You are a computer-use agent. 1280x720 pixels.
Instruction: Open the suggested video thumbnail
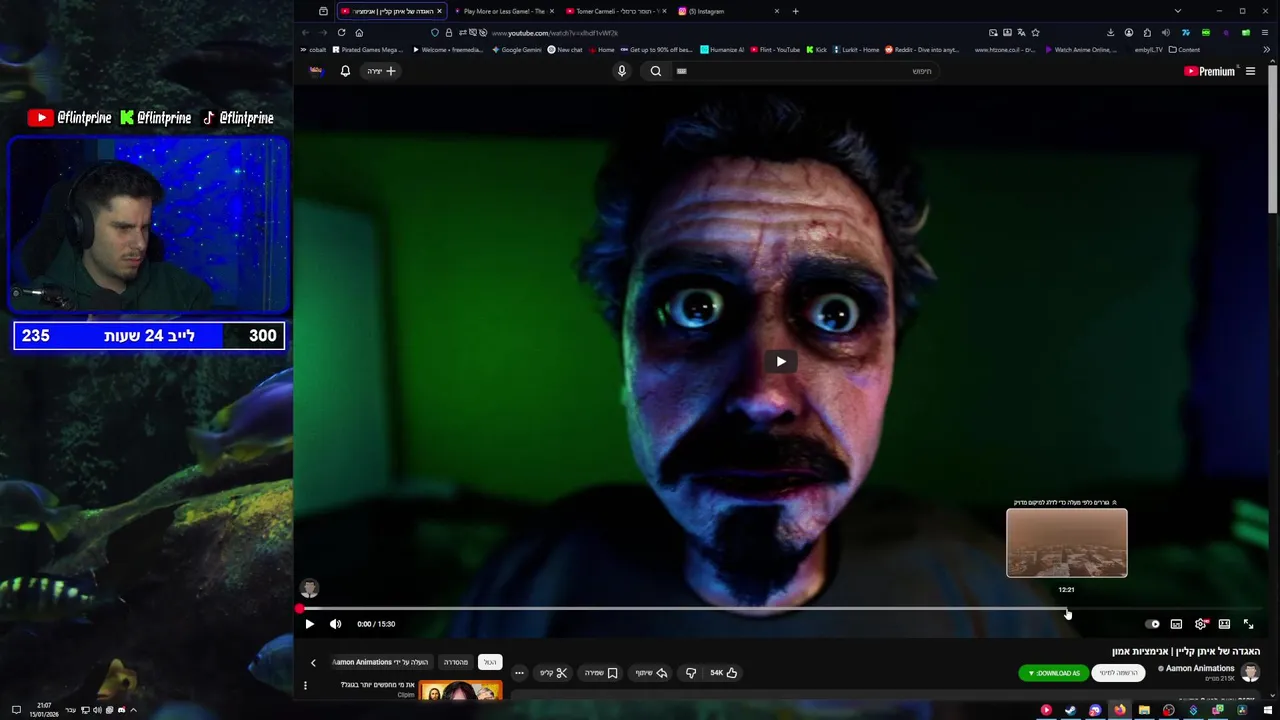pyautogui.click(x=461, y=690)
